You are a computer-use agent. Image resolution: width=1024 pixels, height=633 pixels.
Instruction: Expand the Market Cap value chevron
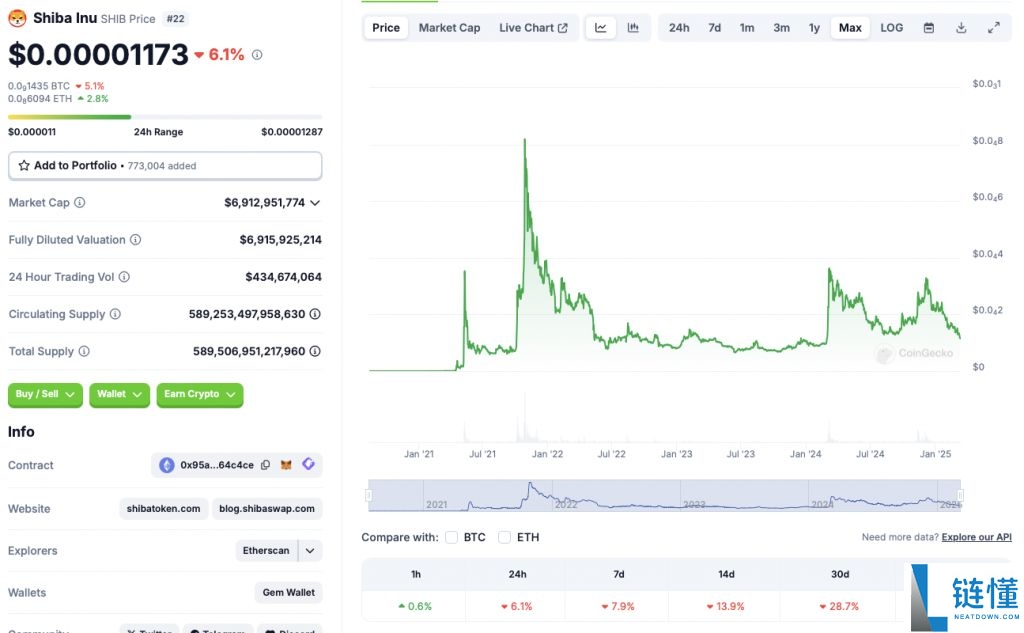(x=315, y=203)
